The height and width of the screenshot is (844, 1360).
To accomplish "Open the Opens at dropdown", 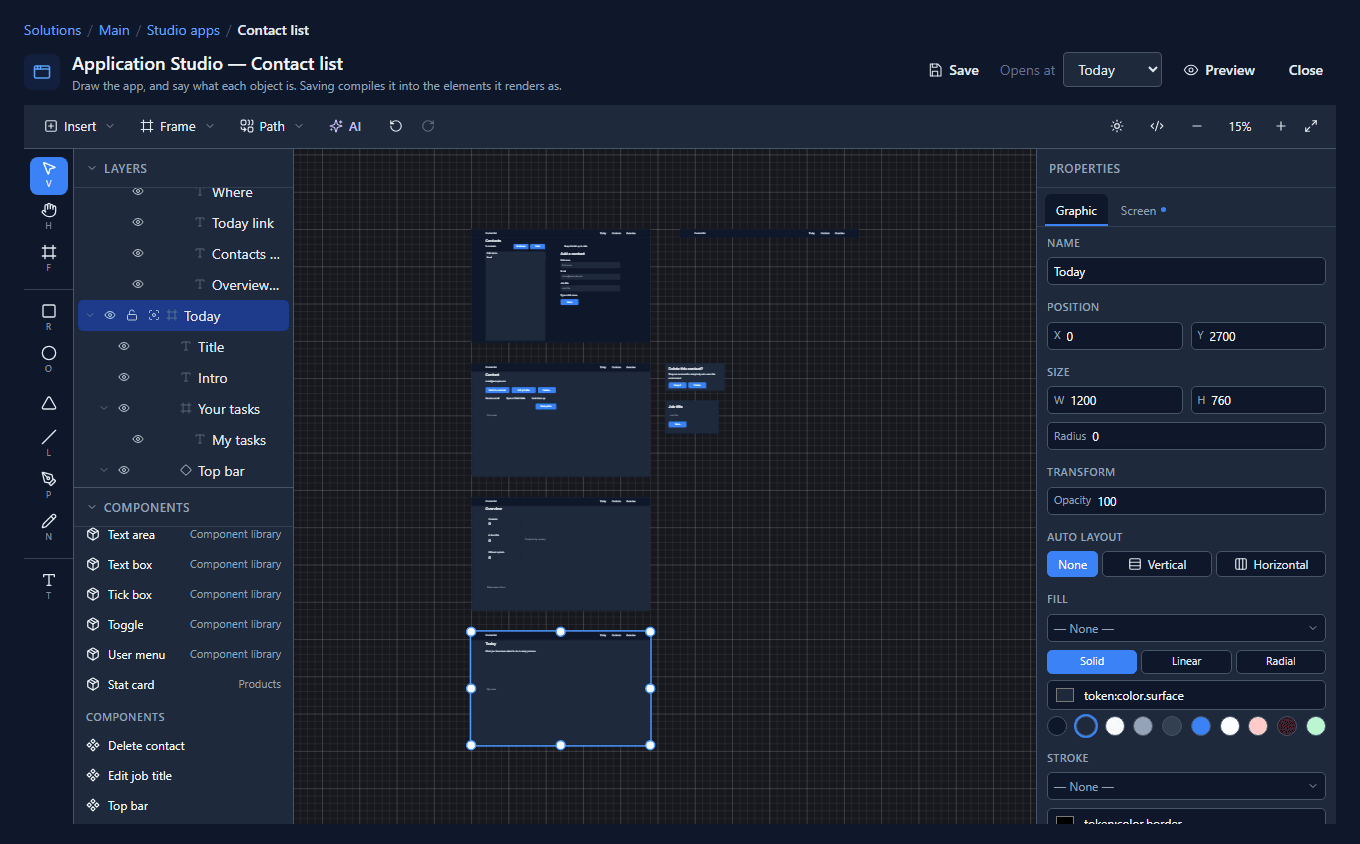I will 1112,70.
